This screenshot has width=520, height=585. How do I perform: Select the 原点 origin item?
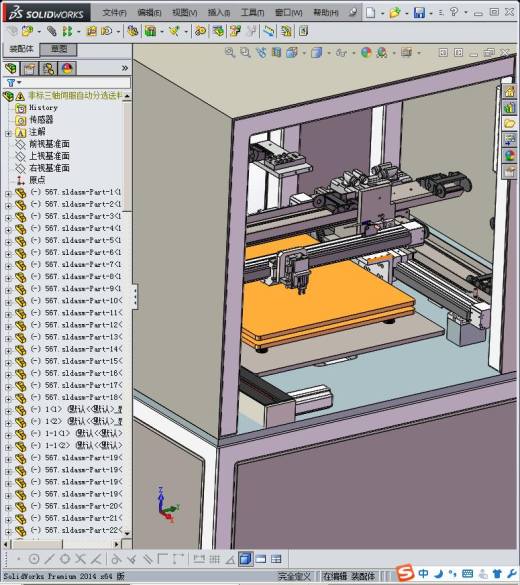coord(37,180)
